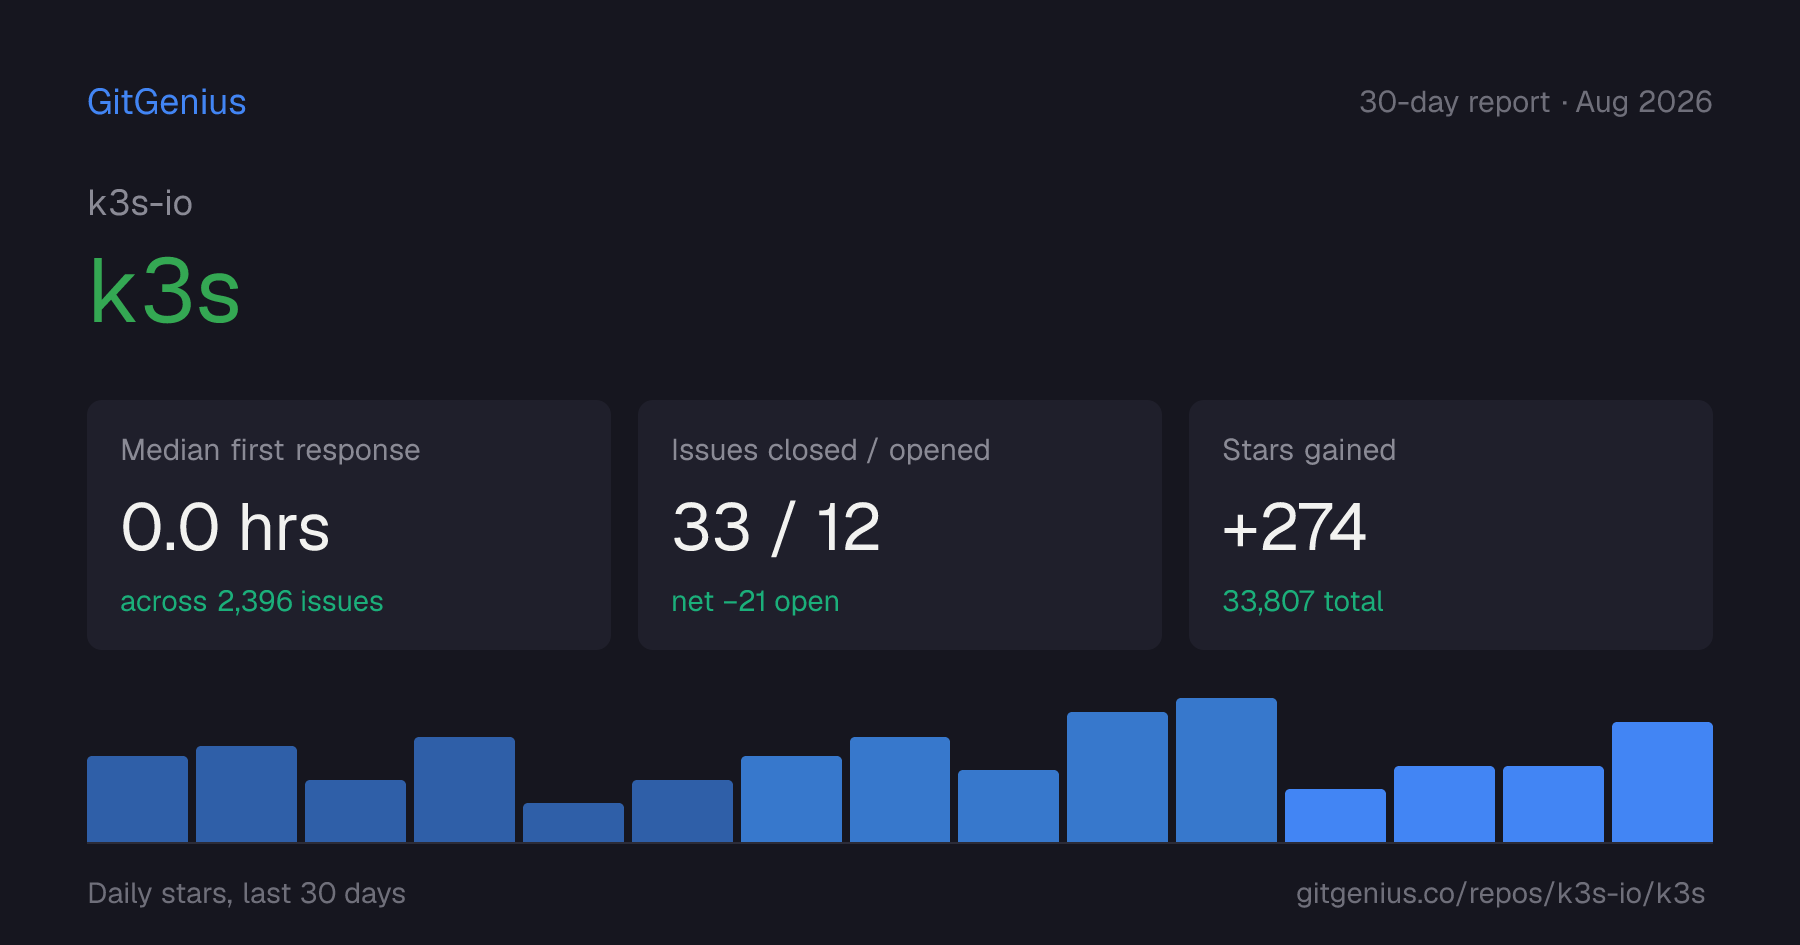This screenshot has height=945, width=1800.
Task: Select the "33 / 12" value
Action: (x=776, y=527)
